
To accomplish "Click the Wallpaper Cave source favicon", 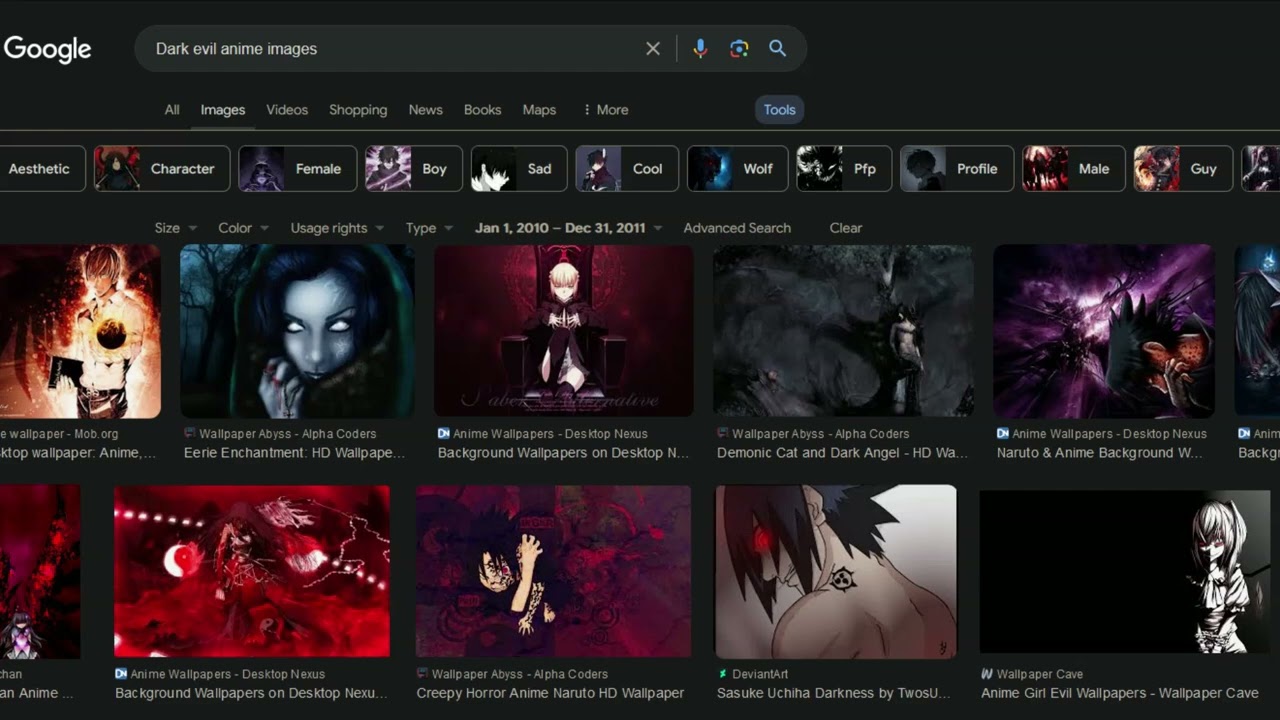I will tap(987, 675).
